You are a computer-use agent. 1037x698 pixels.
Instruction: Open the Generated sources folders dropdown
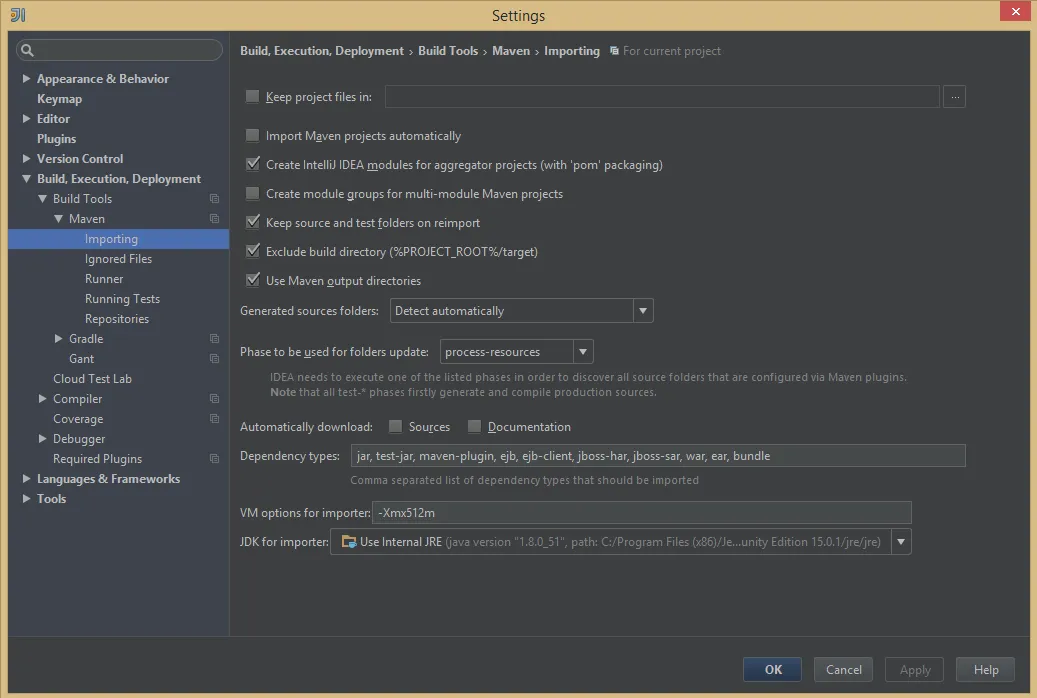[643, 311]
